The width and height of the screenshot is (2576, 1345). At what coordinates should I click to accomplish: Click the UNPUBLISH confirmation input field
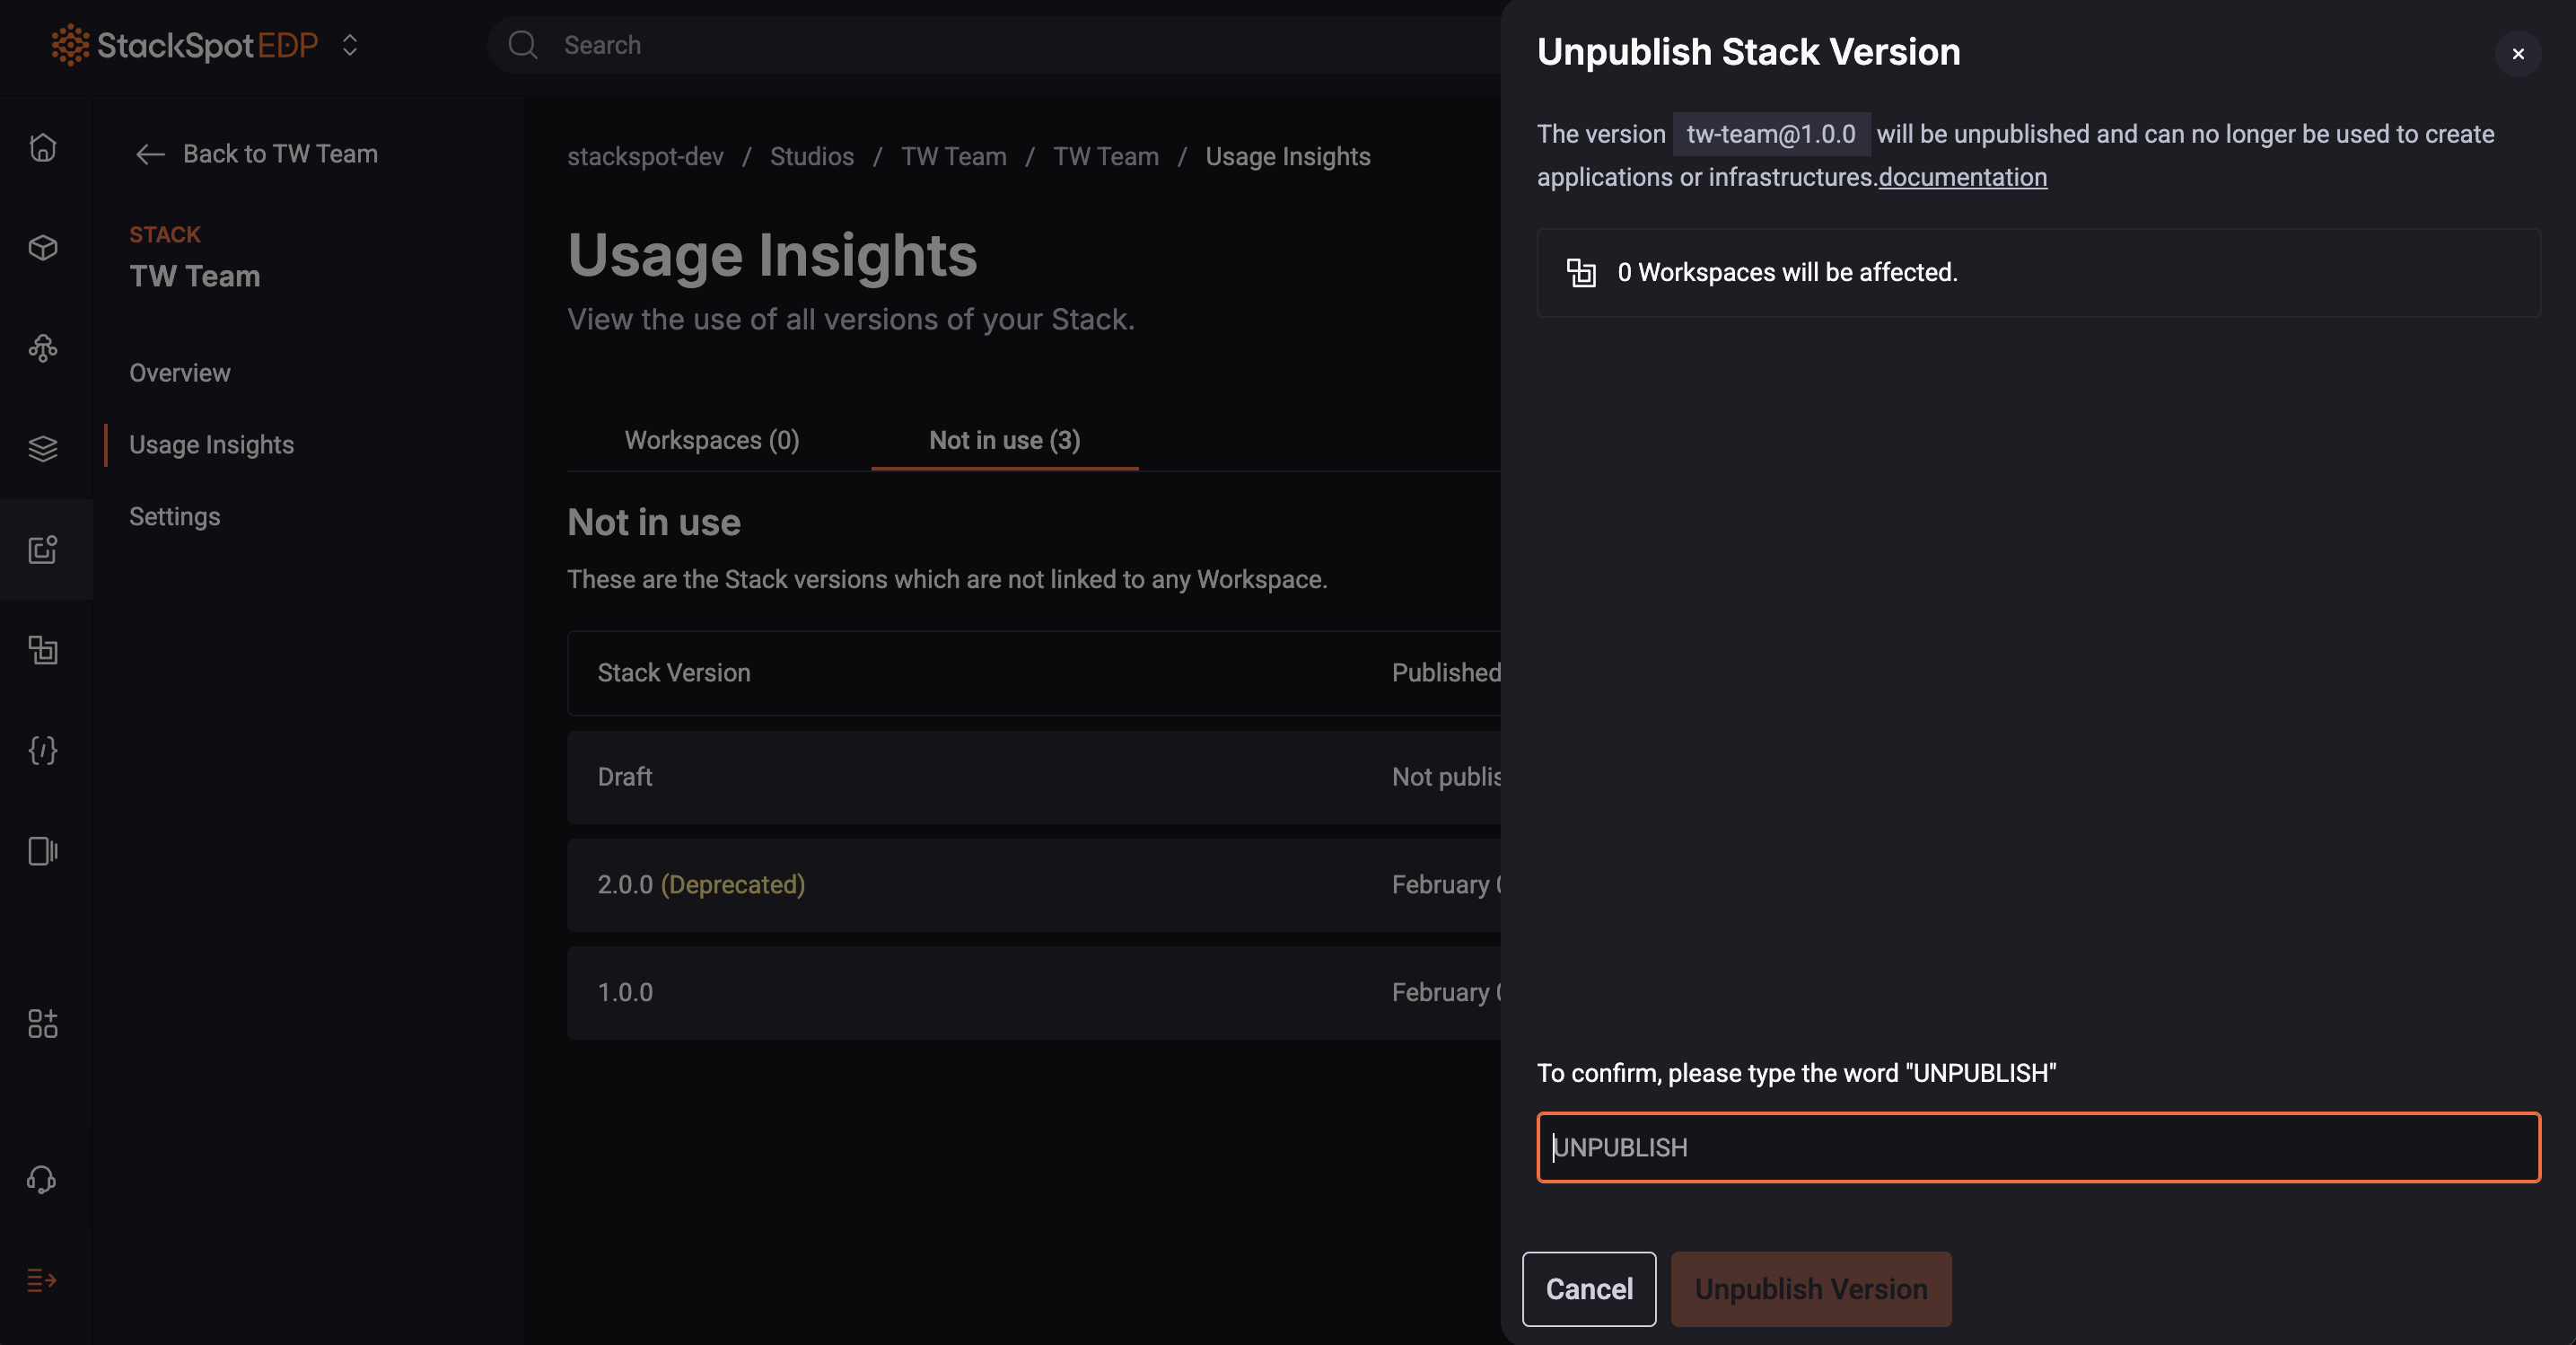click(2038, 1147)
